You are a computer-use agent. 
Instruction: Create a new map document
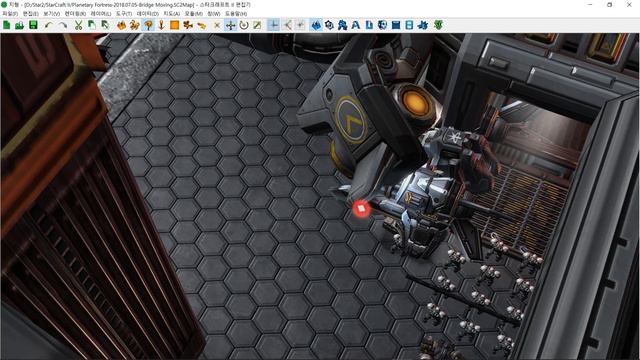click(x=7, y=25)
